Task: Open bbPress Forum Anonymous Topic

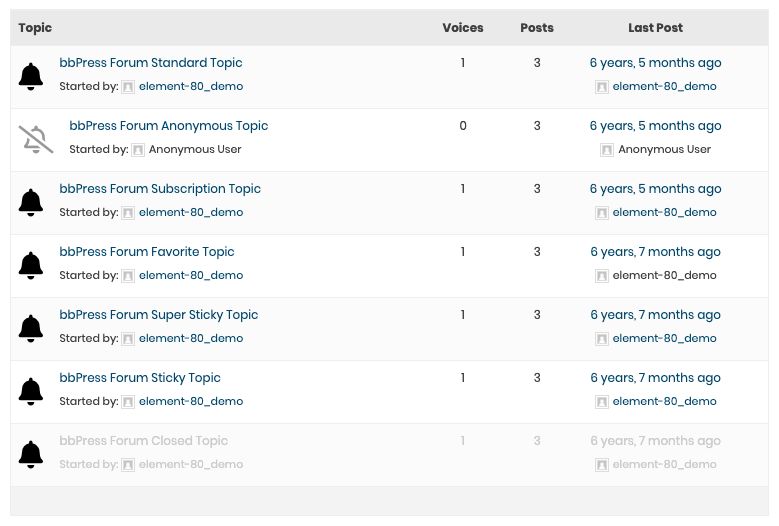Action: coord(168,126)
